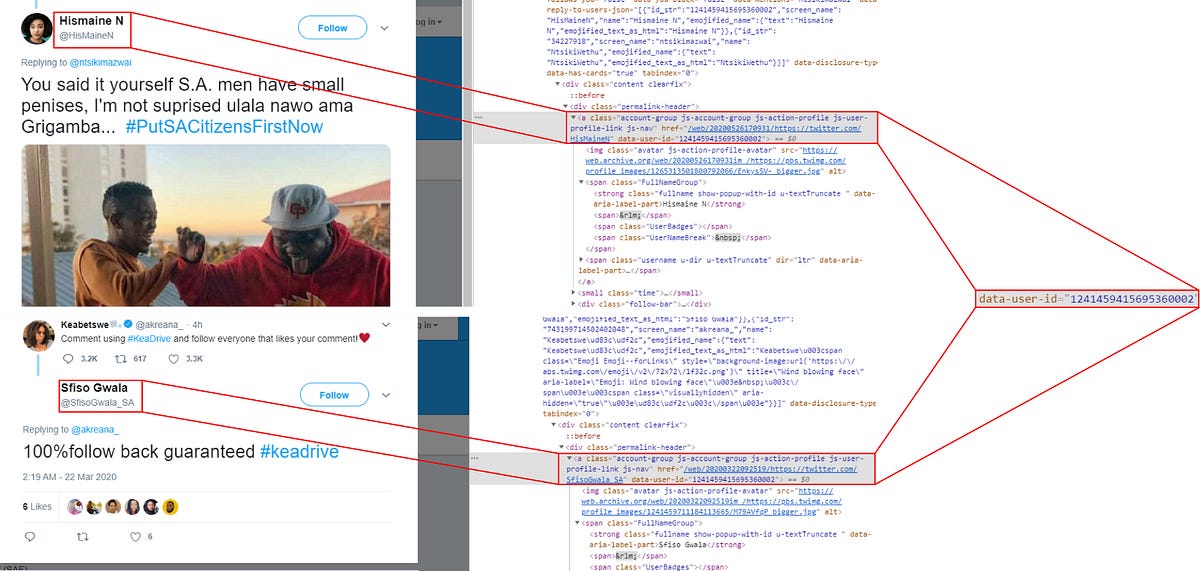This screenshot has height=571, width=1200.
Task: Click Keabetswe's profile avatar
Action: pos(38,335)
